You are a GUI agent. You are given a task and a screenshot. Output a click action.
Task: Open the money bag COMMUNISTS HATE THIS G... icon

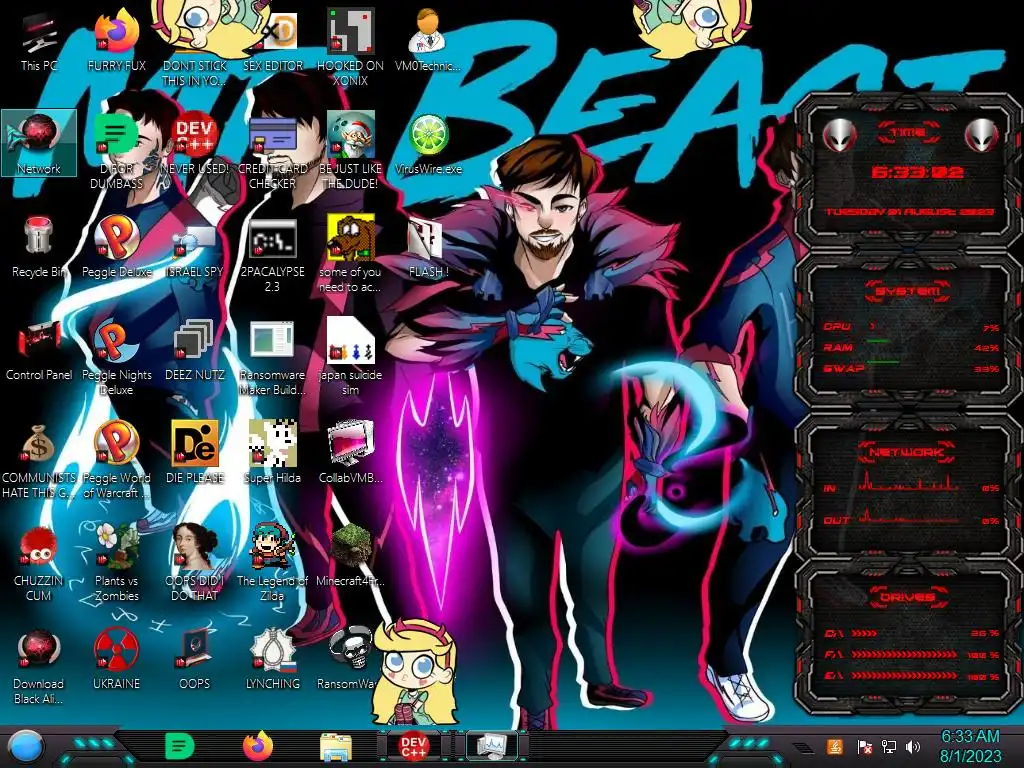click(x=39, y=461)
